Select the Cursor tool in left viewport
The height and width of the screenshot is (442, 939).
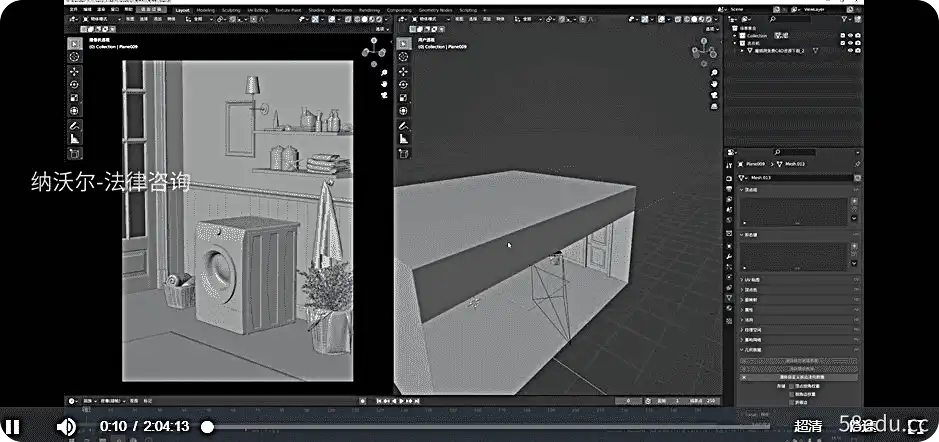(74, 56)
